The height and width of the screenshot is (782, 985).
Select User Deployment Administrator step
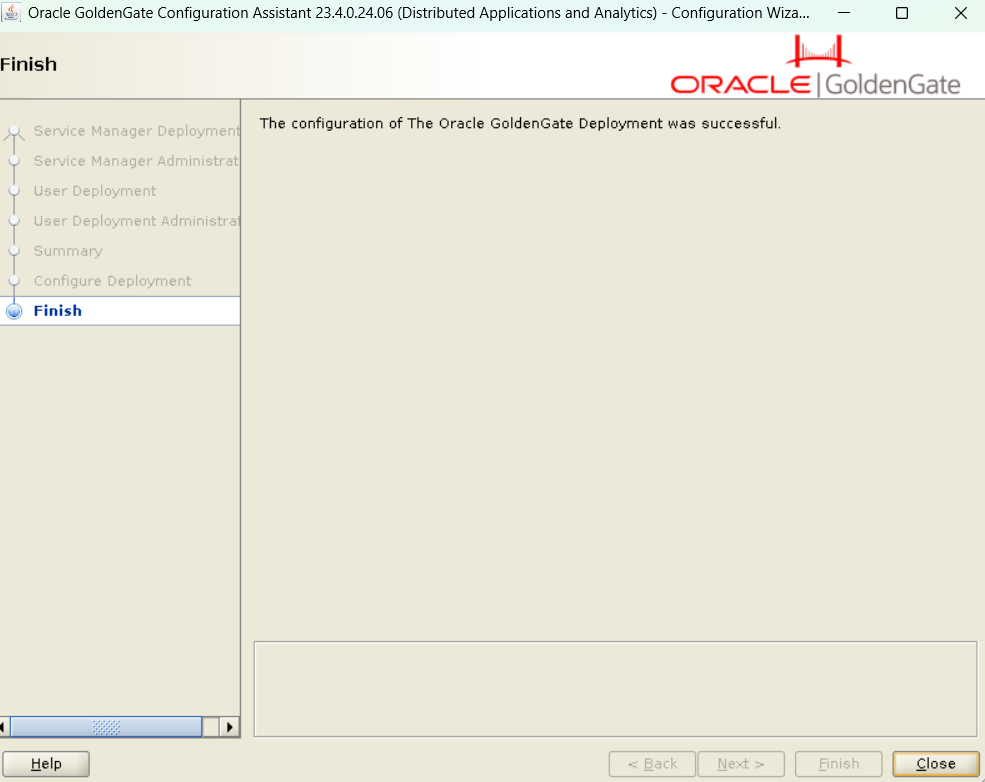pyautogui.click(x=136, y=221)
